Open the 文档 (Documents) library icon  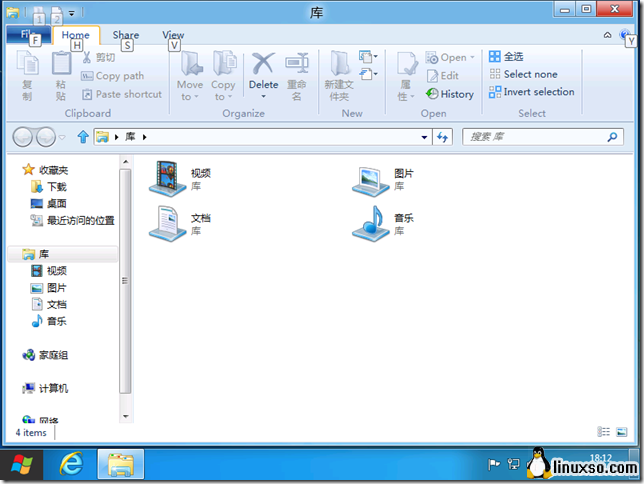click(x=167, y=222)
